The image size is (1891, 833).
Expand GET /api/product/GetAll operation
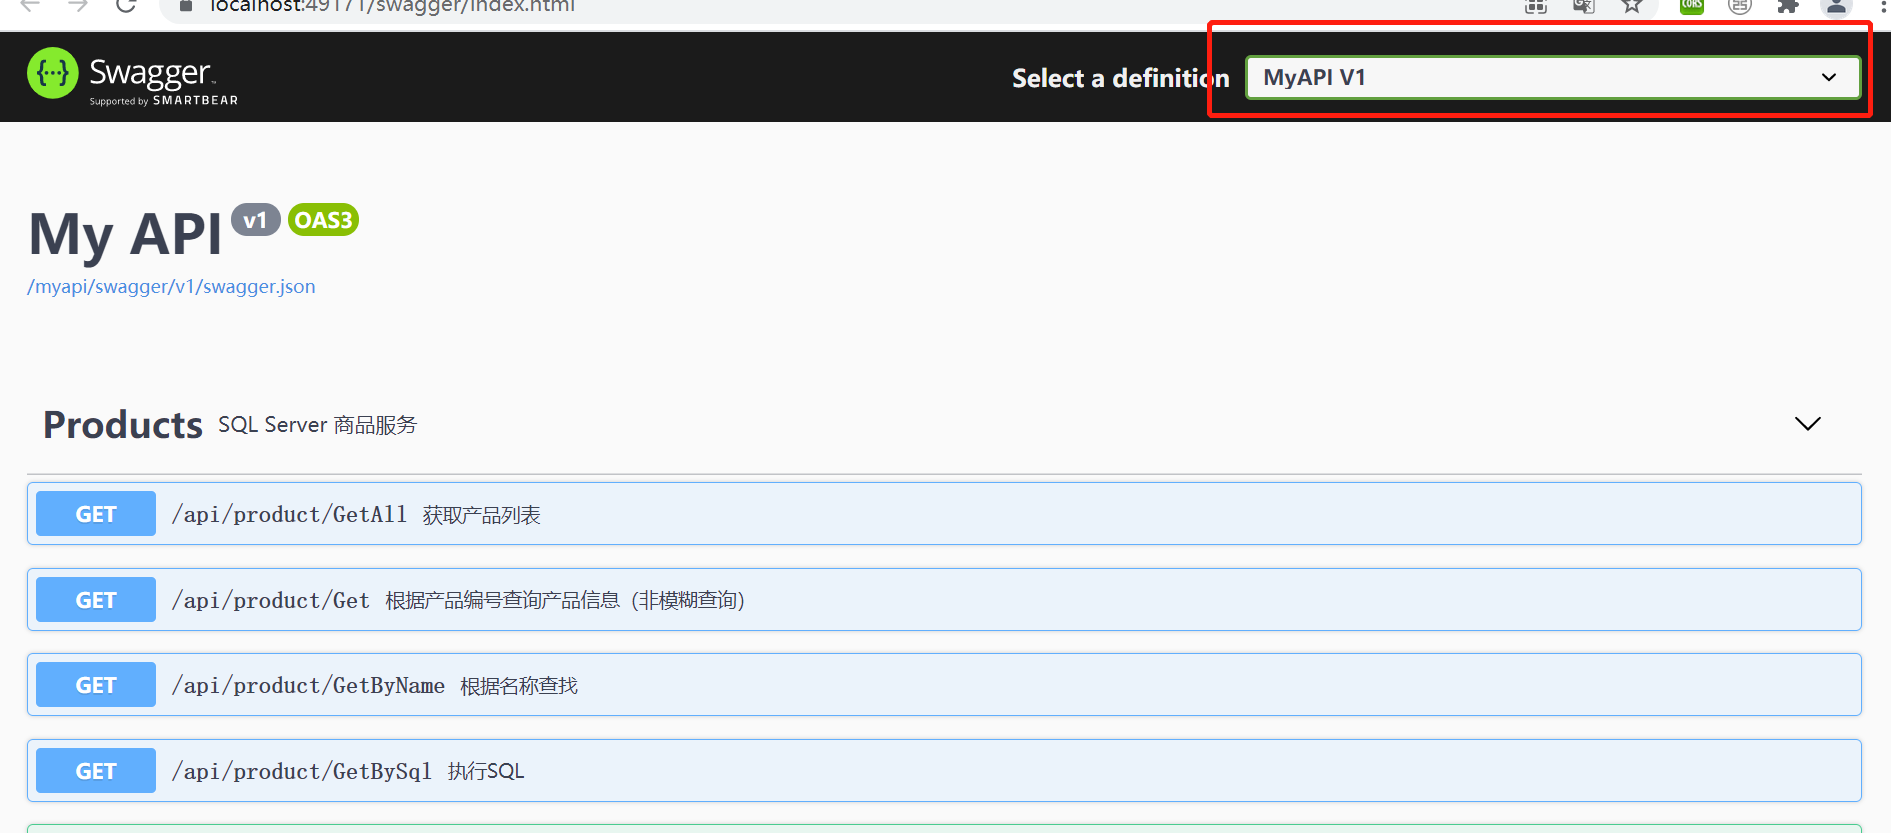coord(944,514)
